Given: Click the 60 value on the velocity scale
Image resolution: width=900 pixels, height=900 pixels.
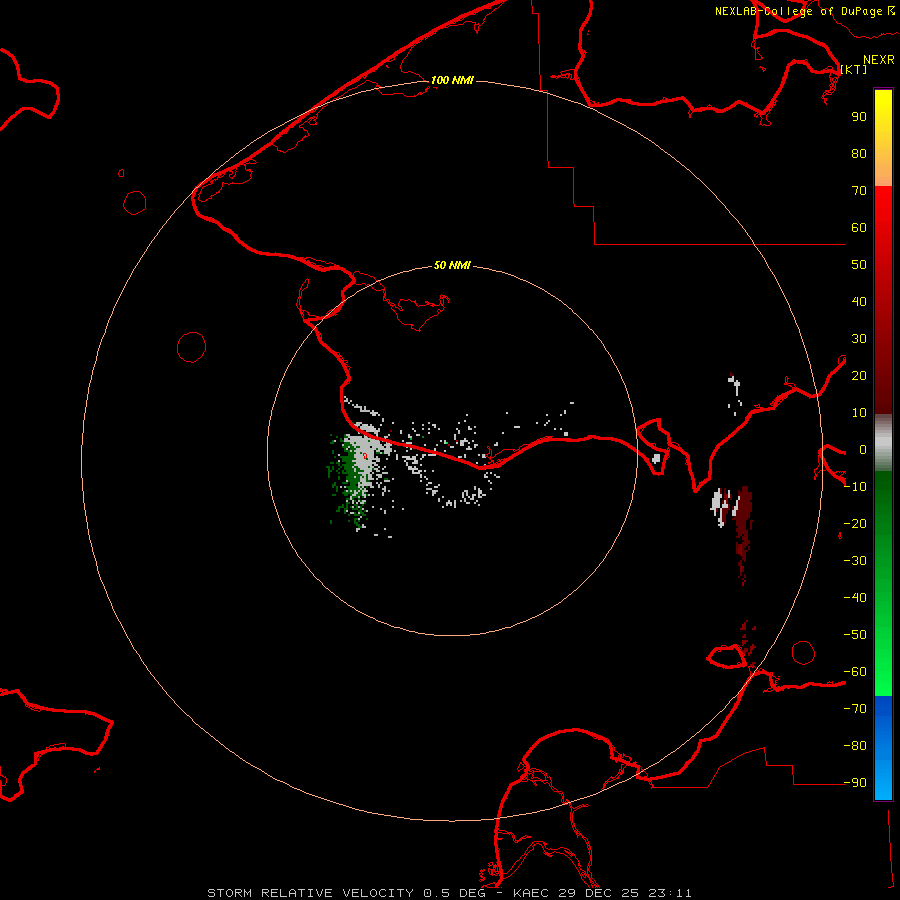Looking at the screenshot, I should tap(859, 227).
